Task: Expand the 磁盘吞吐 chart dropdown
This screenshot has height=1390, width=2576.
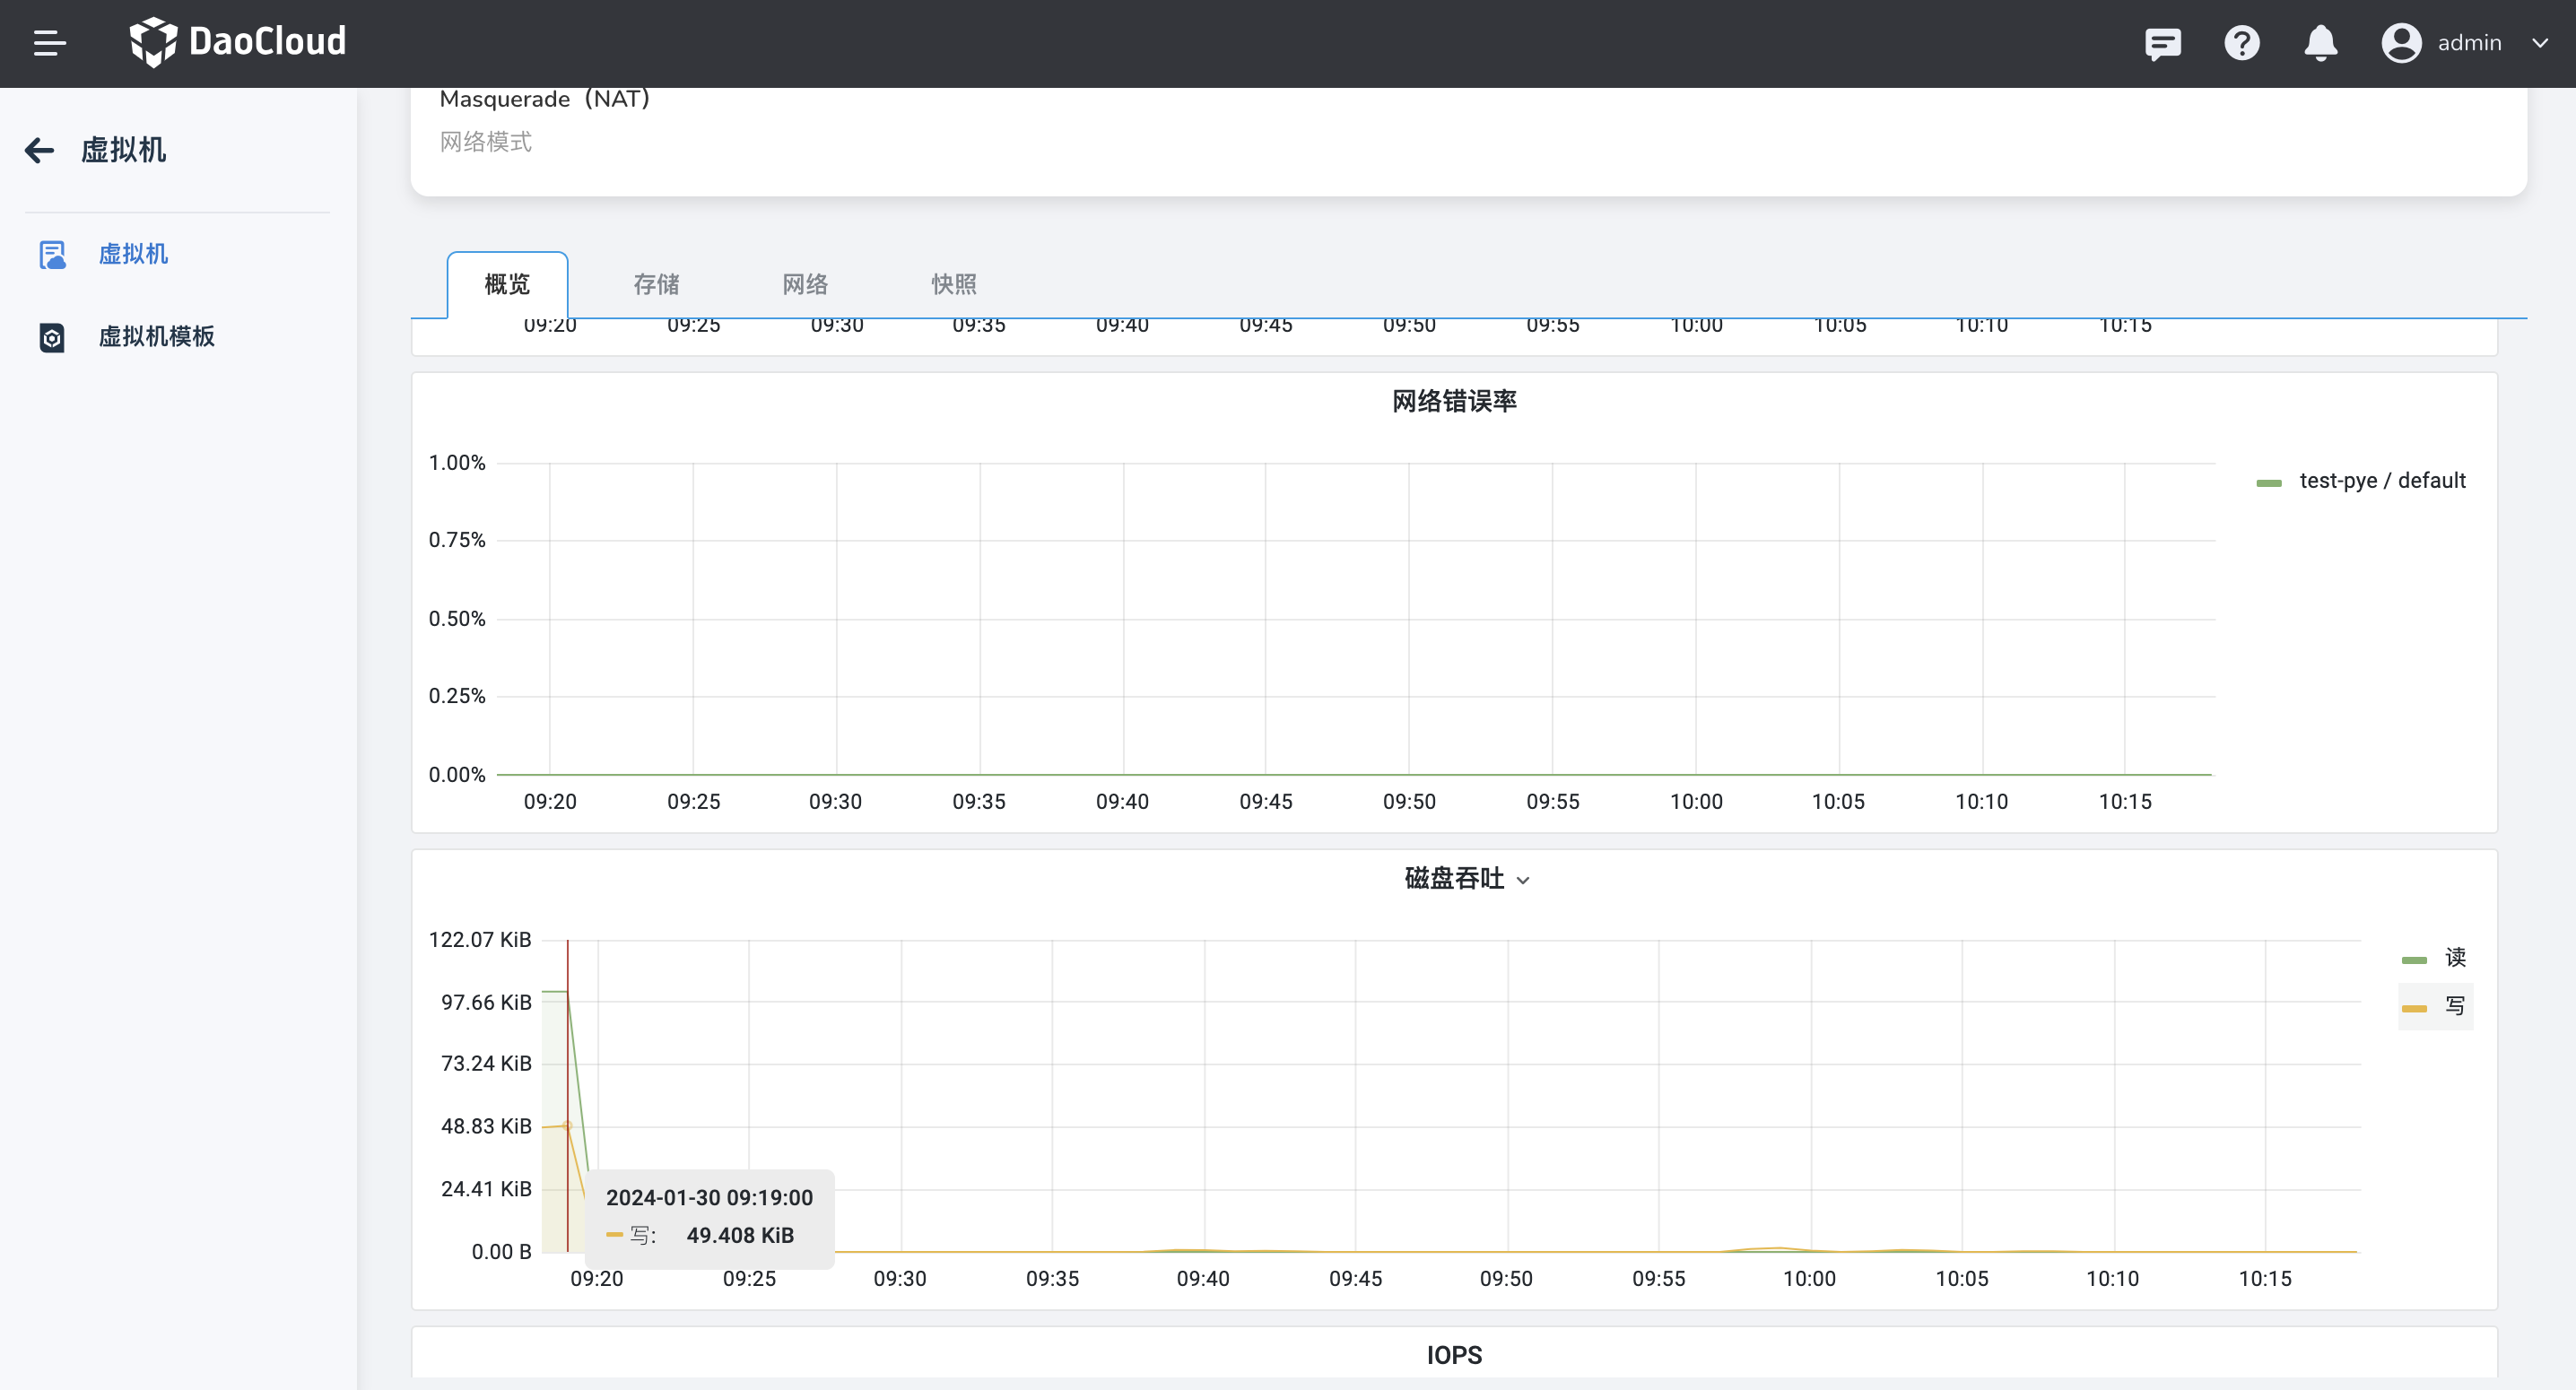Action: click(x=1523, y=880)
